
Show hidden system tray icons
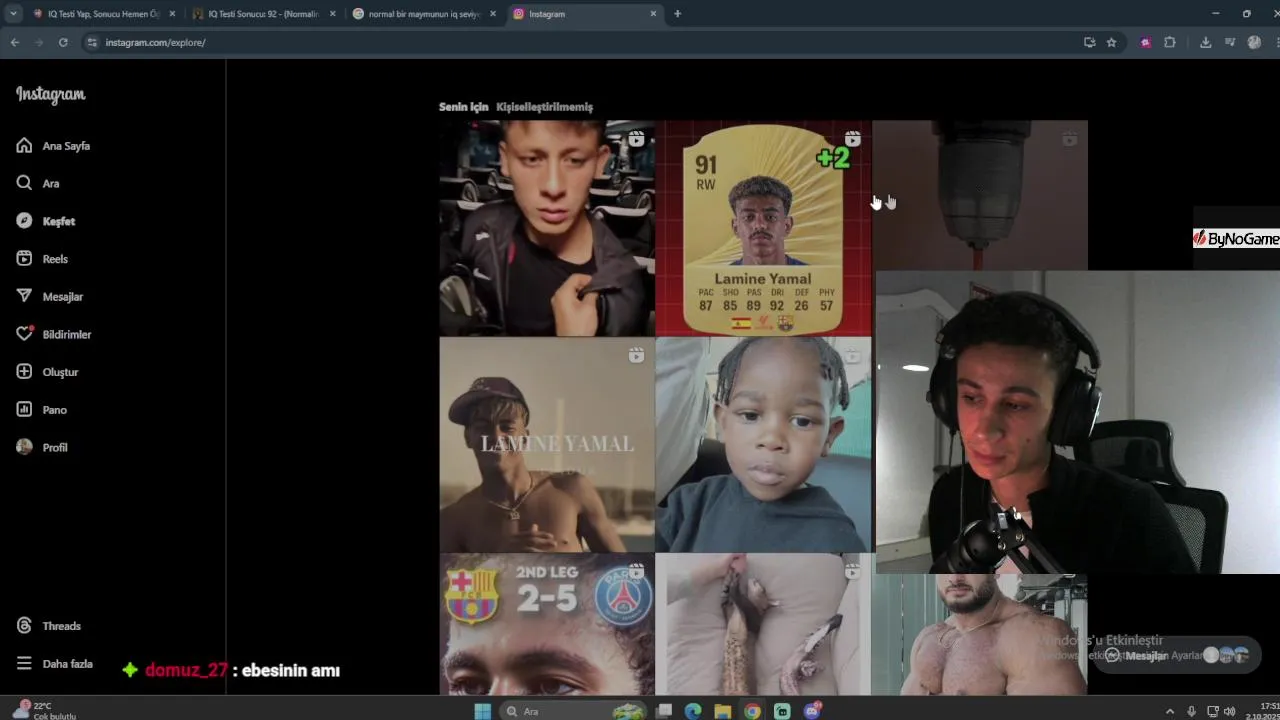tap(1170, 711)
